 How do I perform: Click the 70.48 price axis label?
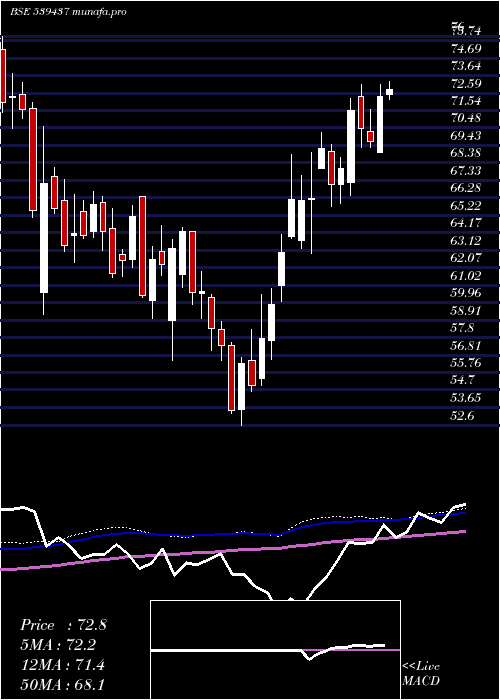[x=466, y=118]
